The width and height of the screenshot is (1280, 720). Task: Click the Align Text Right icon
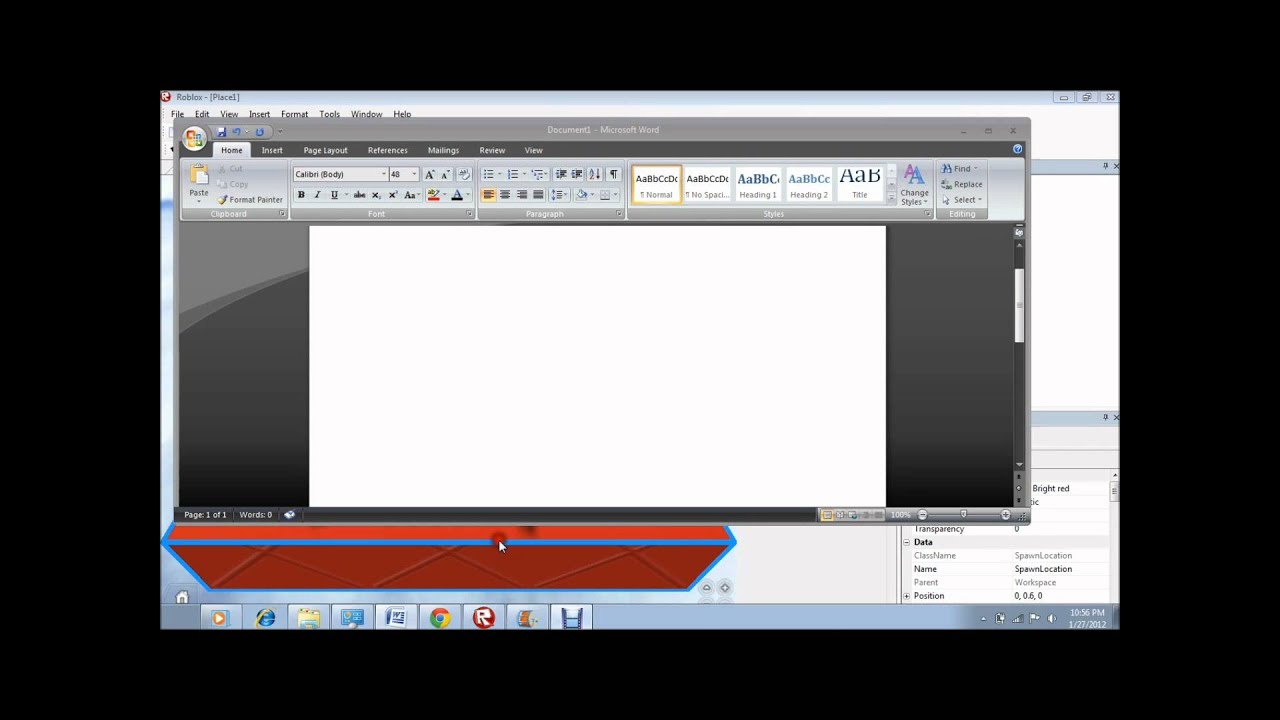click(522, 195)
